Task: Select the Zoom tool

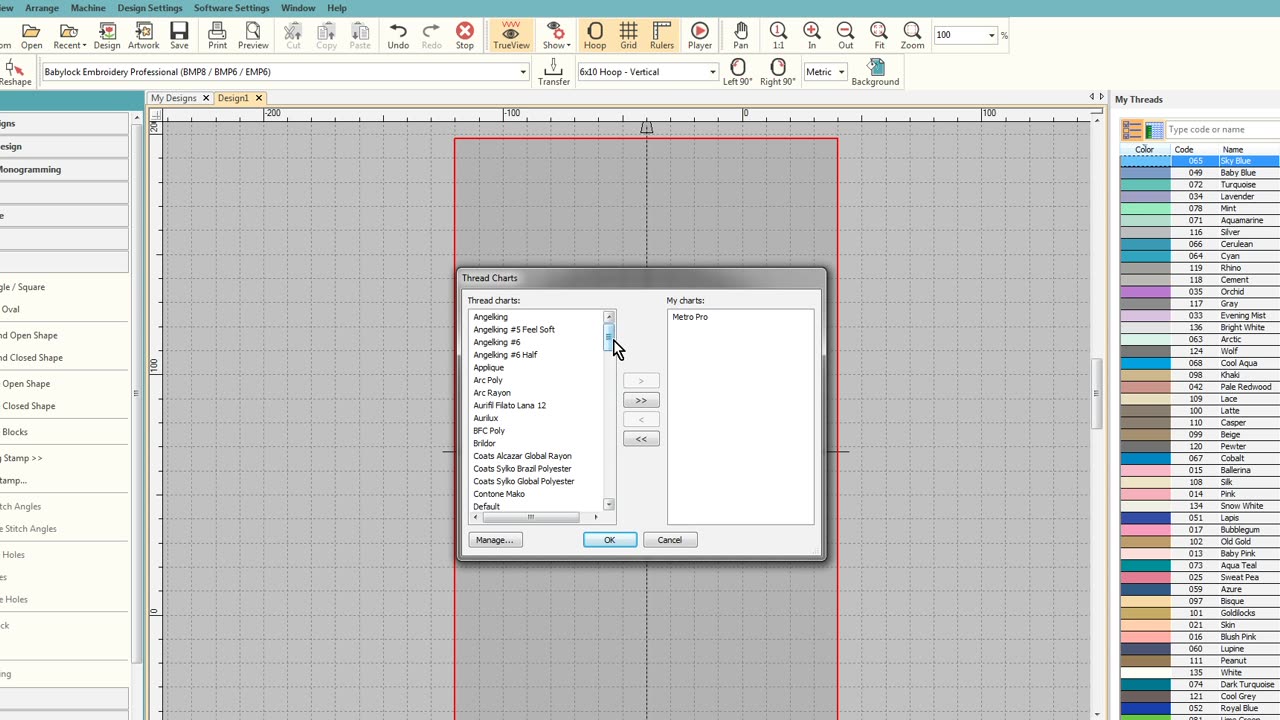Action: tap(912, 36)
